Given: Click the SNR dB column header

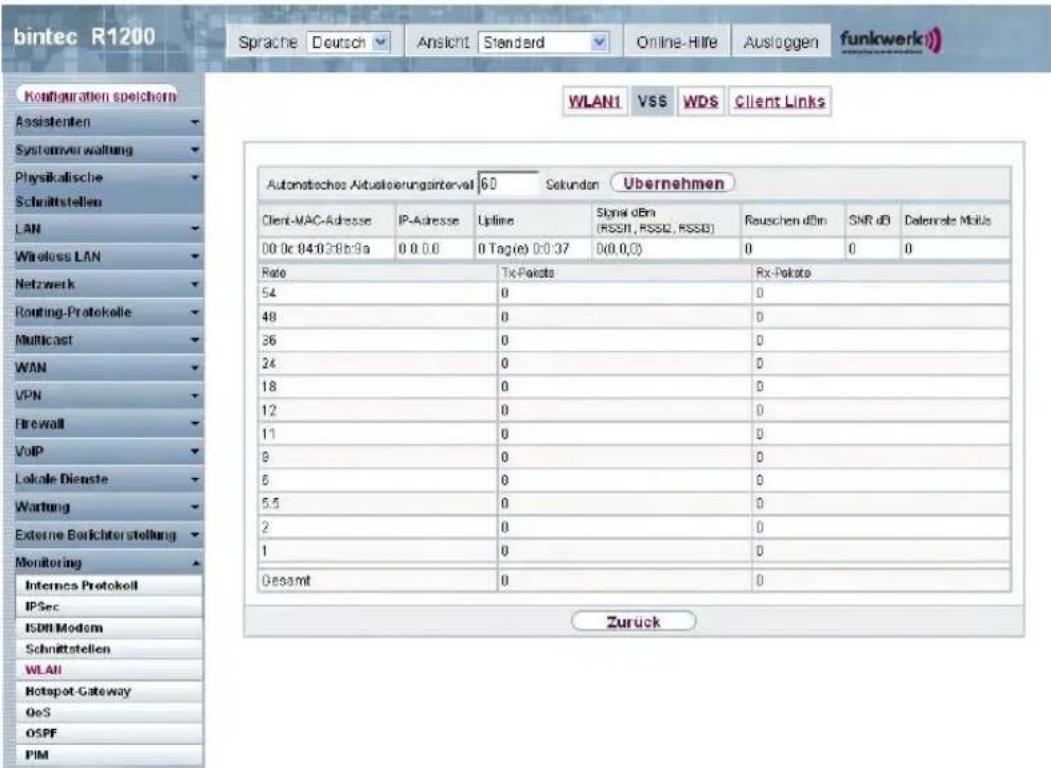Looking at the screenshot, I should [869, 220].
